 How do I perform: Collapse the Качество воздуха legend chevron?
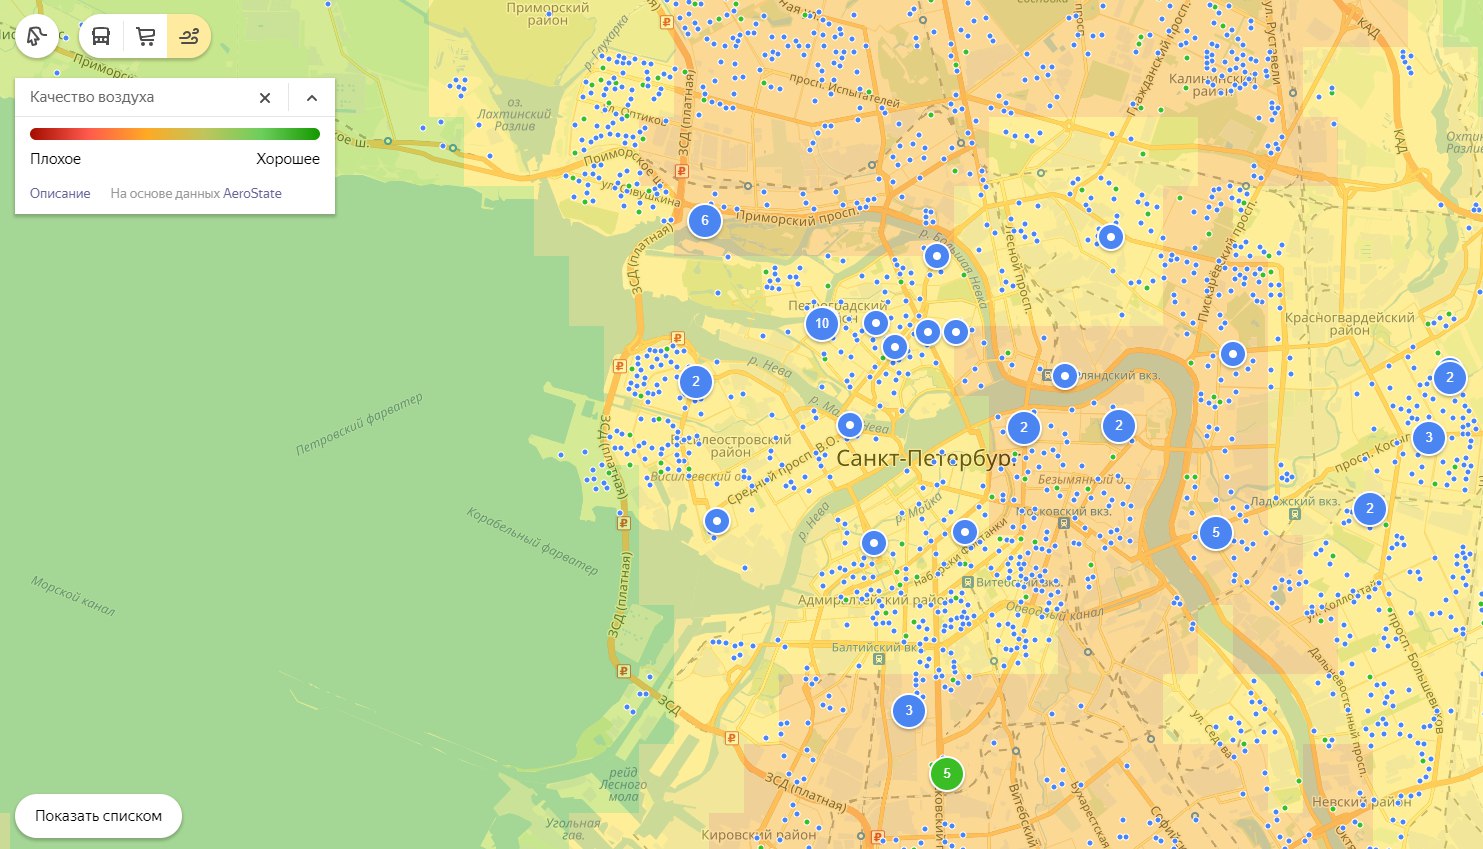point(312,98)
